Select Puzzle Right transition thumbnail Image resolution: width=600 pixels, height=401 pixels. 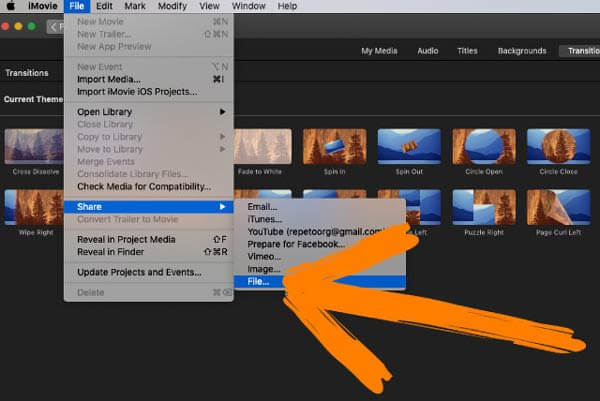[484, 207]
